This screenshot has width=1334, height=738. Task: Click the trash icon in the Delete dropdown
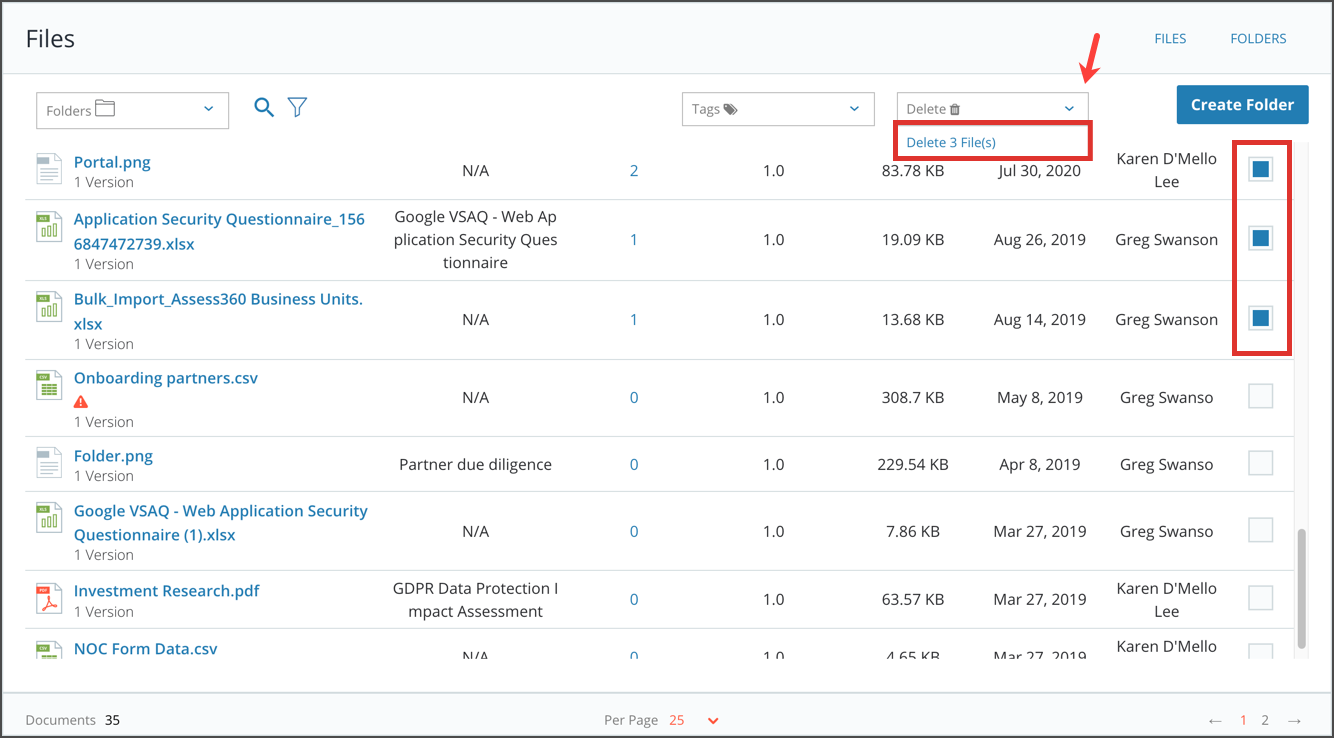[x=955, y=109]
